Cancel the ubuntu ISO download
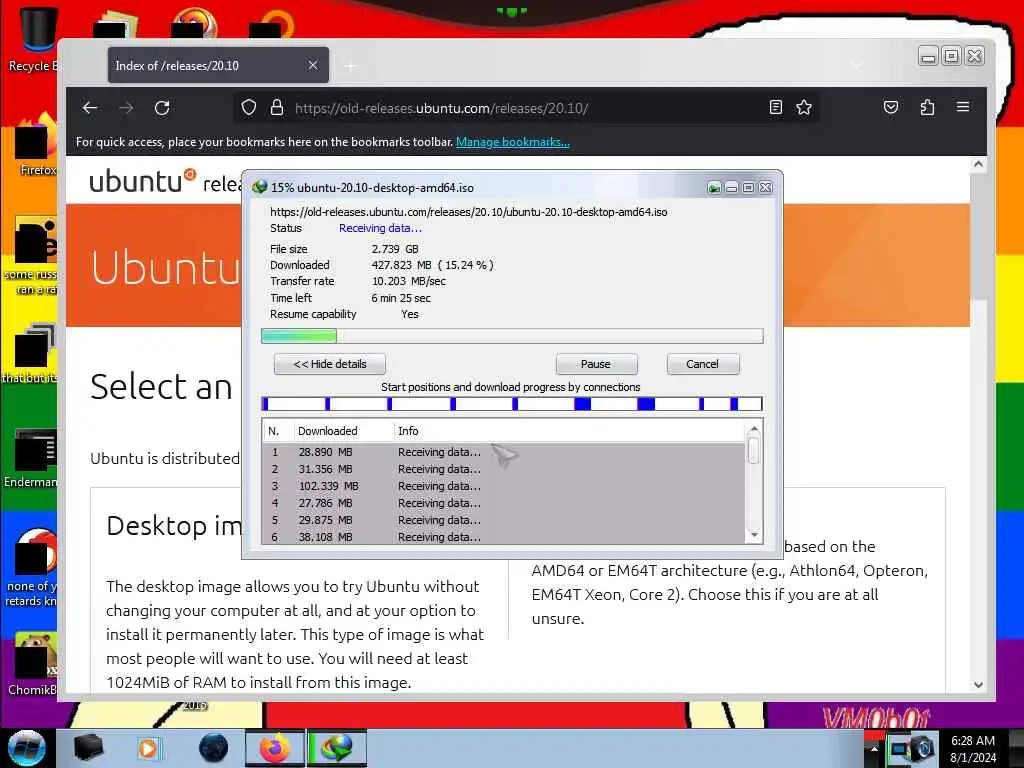This screenshot has width=1024, height=768. [x=703, y=364]
